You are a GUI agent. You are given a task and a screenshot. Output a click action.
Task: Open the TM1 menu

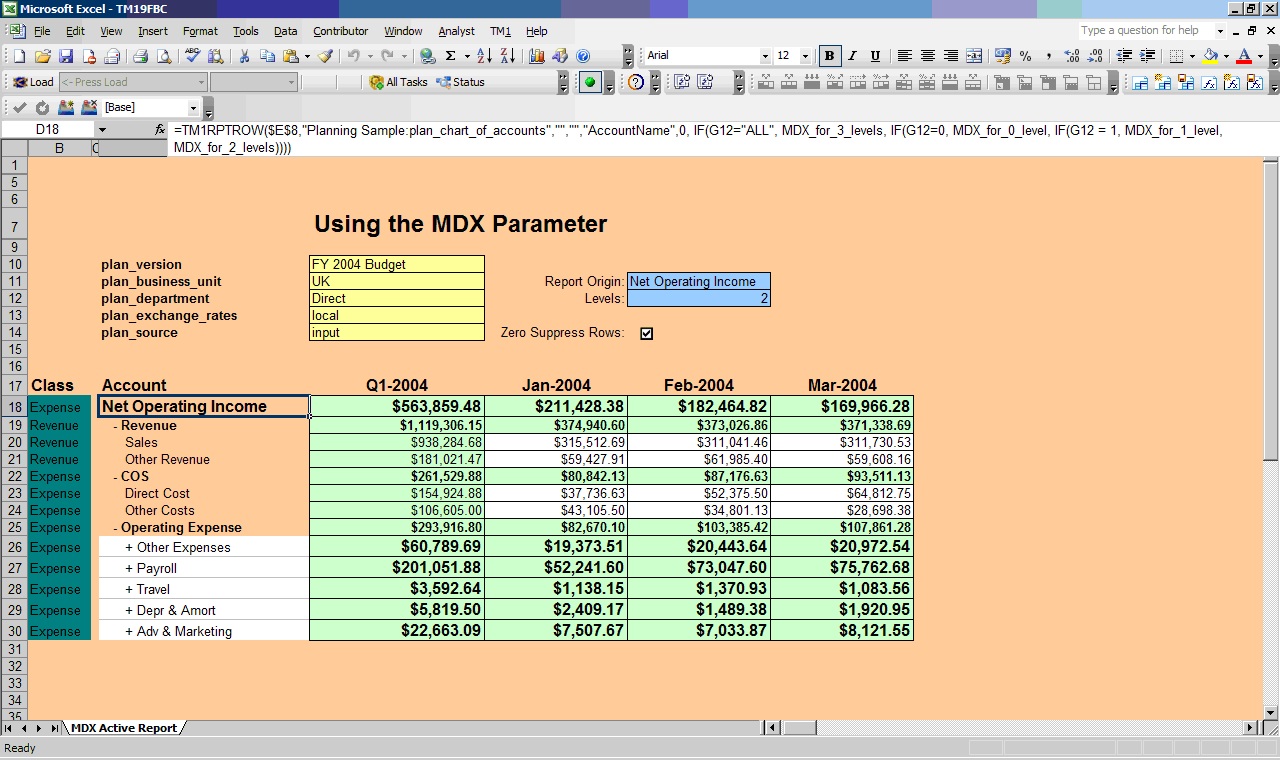500,31
